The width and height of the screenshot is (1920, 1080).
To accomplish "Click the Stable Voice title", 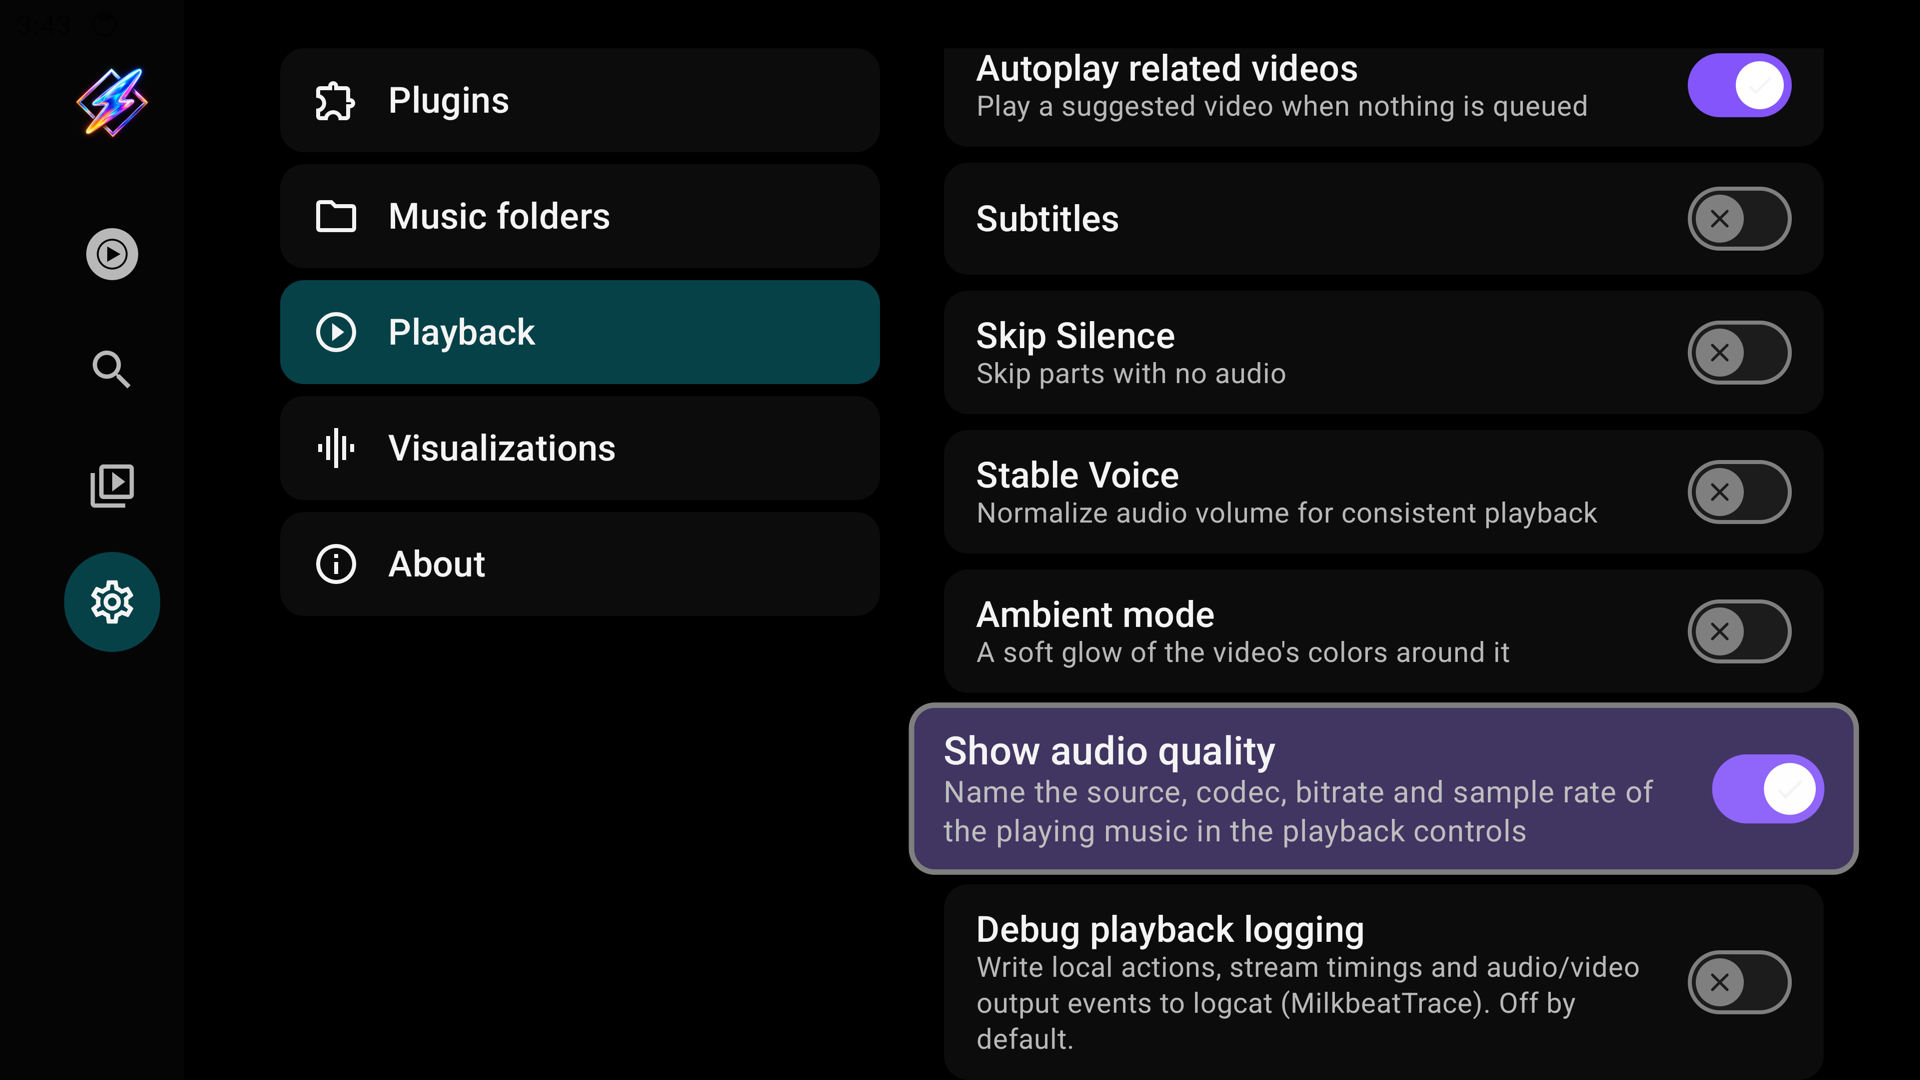I will (x=1077, y=475).
